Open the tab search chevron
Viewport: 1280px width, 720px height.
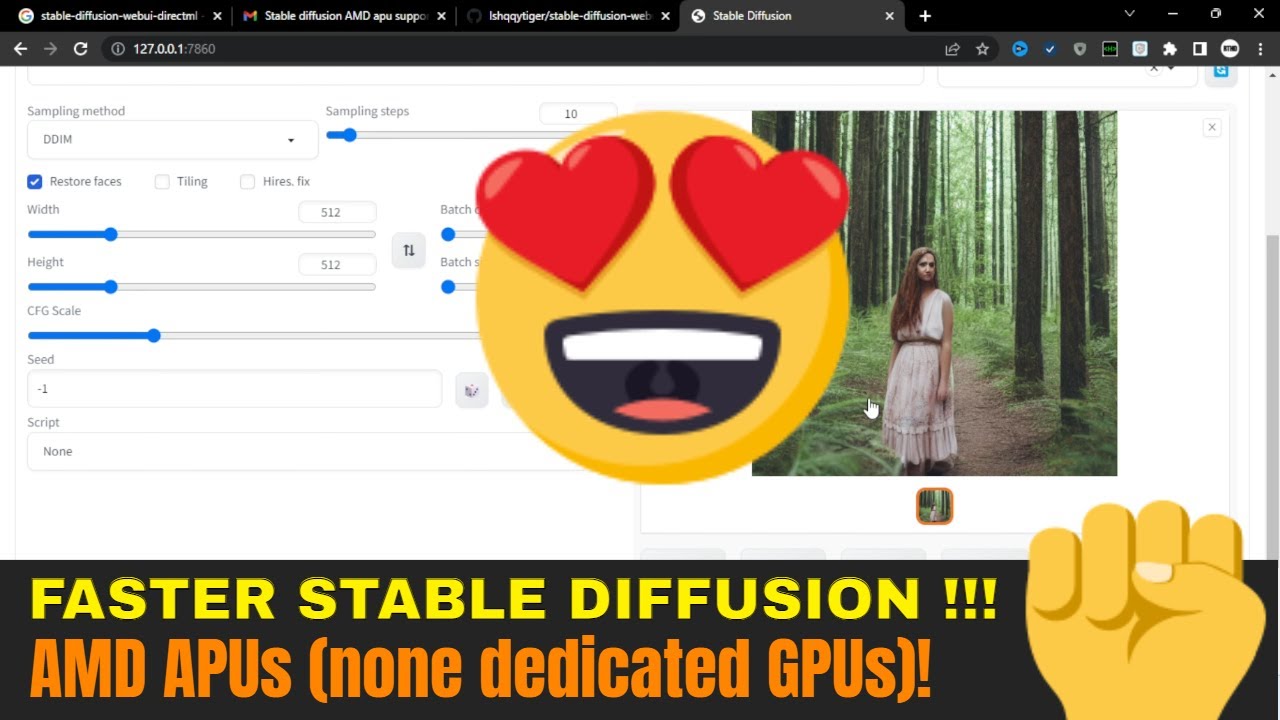[x=1129, y=14]
